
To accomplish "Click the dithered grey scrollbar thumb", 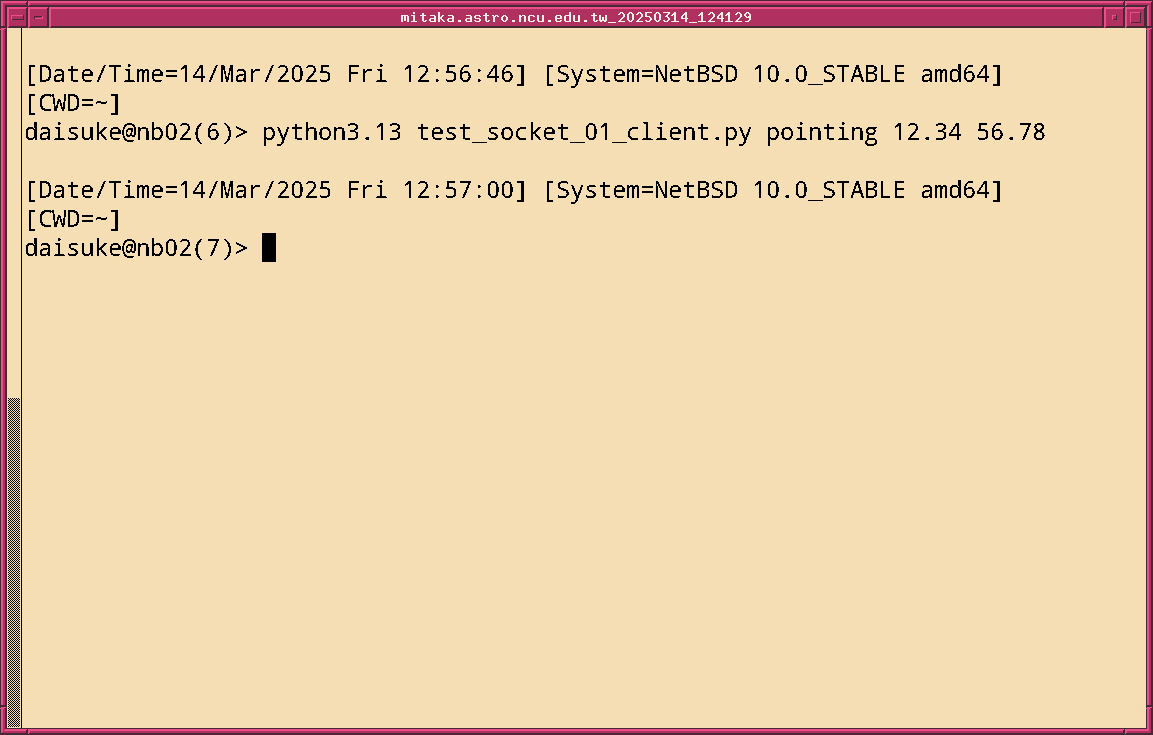I will pos(14,560).
